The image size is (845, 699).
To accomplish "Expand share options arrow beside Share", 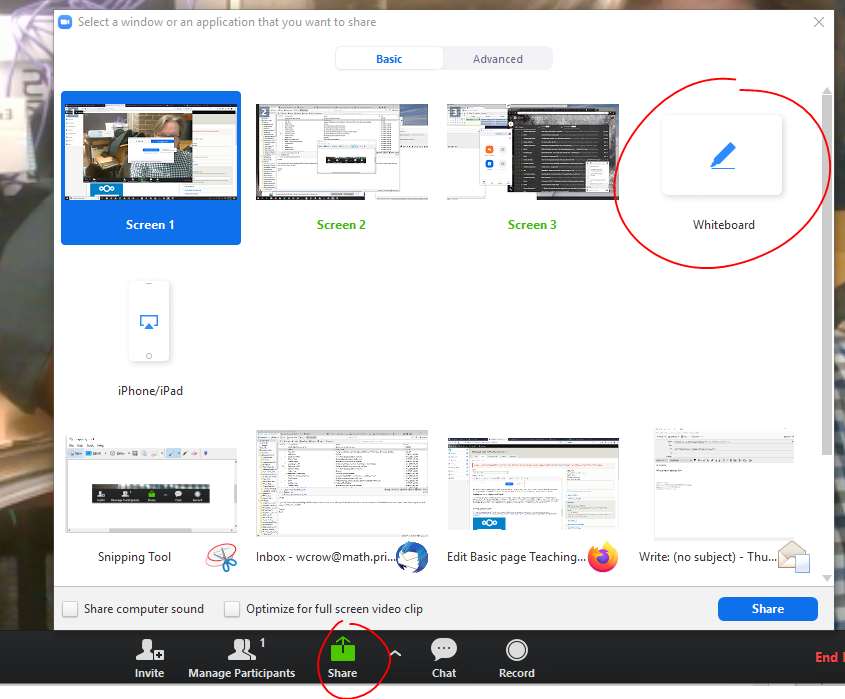I will pyautogui.click(x=395, y=654).
